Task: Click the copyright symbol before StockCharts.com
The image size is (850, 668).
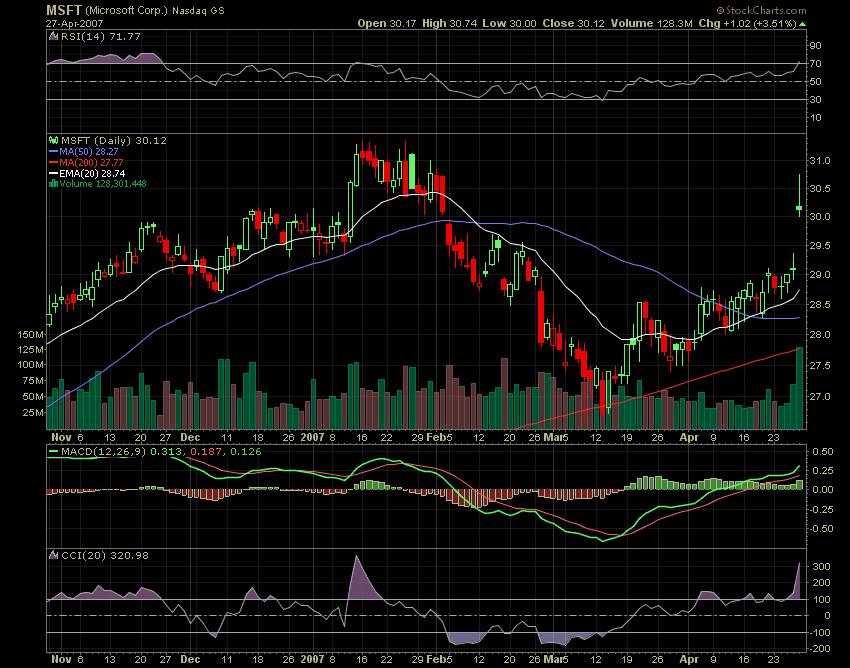Action: [x=720, y=10]
